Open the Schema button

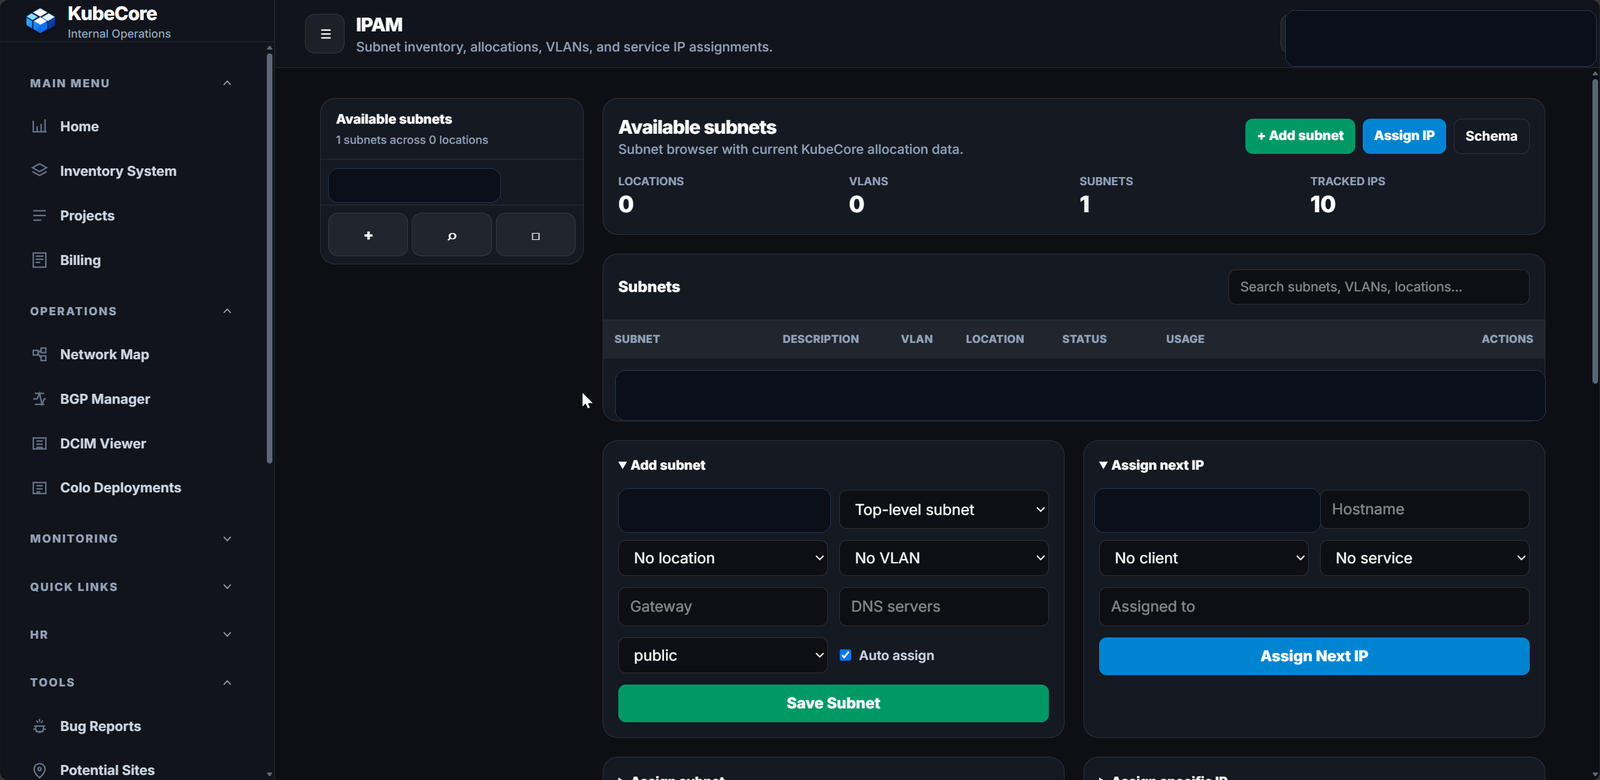(x=1491, y=136)
